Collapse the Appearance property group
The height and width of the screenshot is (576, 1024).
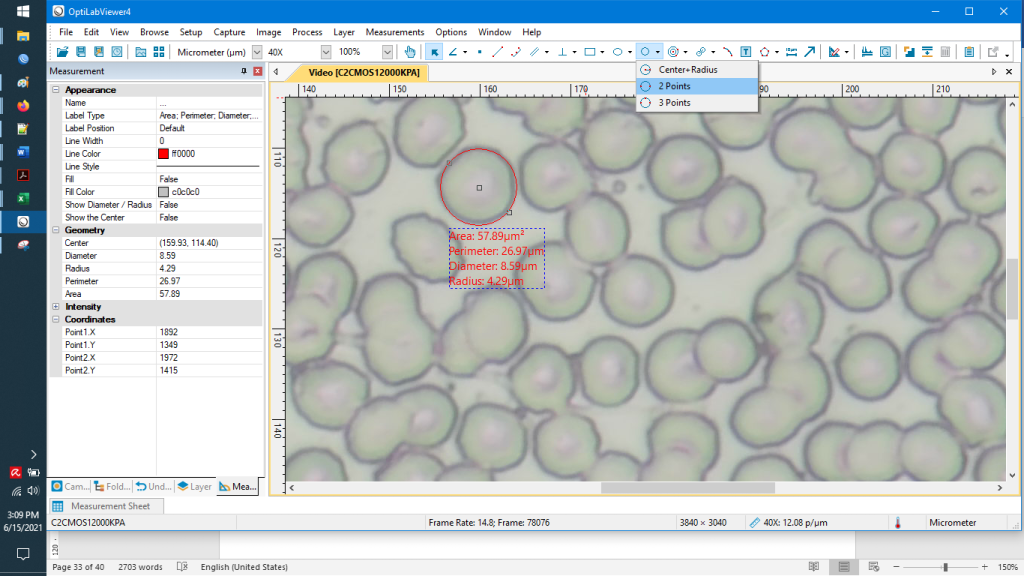56,90
